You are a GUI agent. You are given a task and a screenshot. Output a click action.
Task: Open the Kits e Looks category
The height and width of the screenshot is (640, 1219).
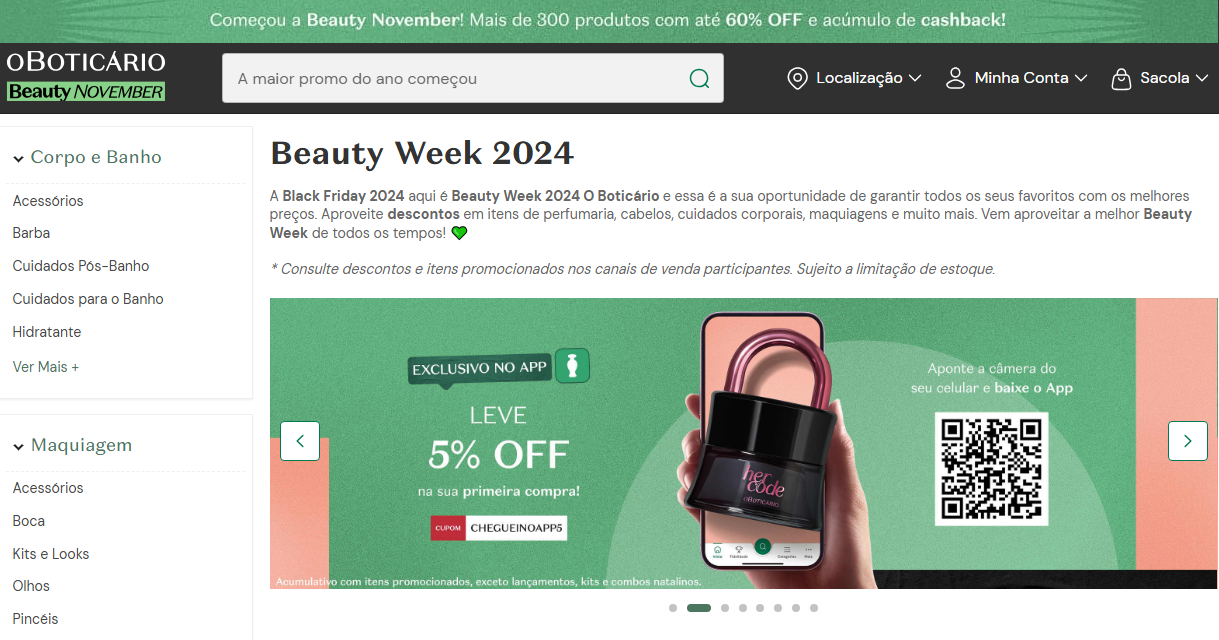[51, 554]
